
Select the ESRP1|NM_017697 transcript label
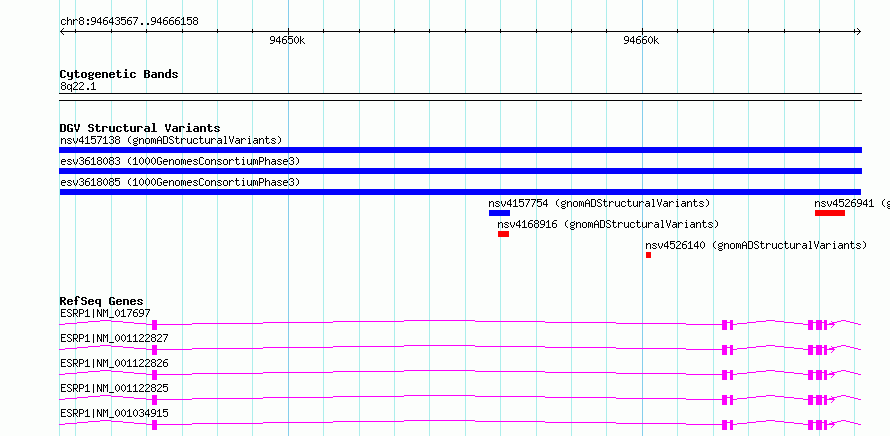(105, 313)
